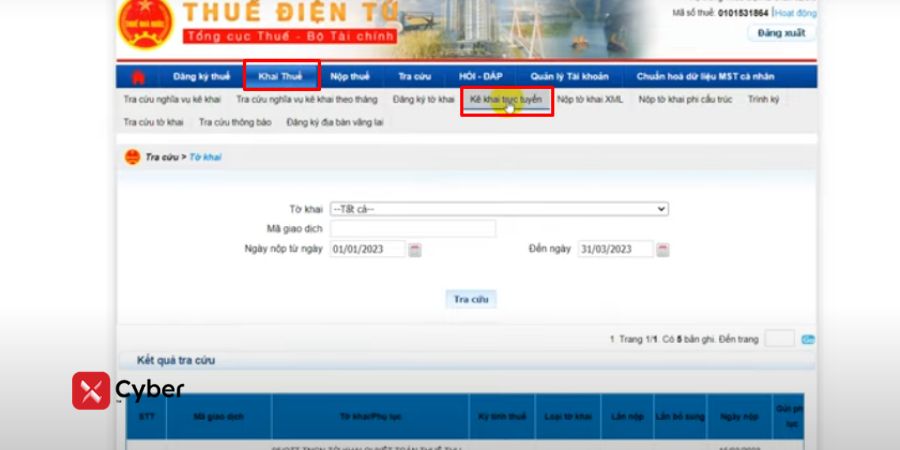Image resolution: width=900 pixels, height=450 pixels.
Task: Click the 'Đăng xuất' logout button
Action: [x=780, y=33]
